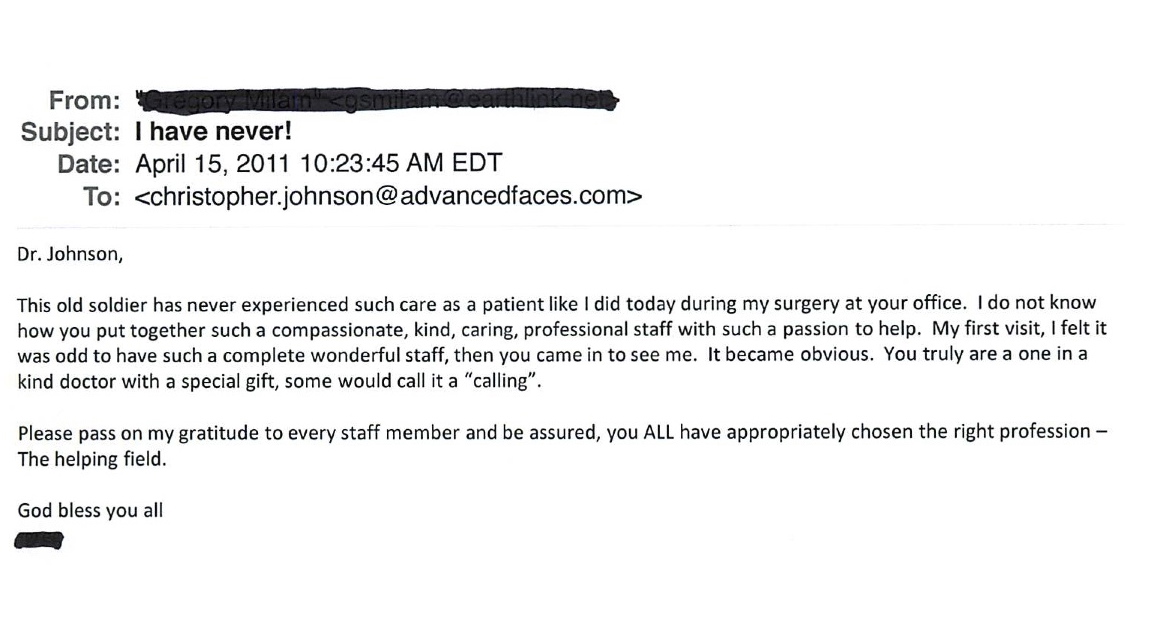Viewport: 1162px width, 619px height.
Task: Click the 'Date:' header label
Action: (x=89, y=164)
